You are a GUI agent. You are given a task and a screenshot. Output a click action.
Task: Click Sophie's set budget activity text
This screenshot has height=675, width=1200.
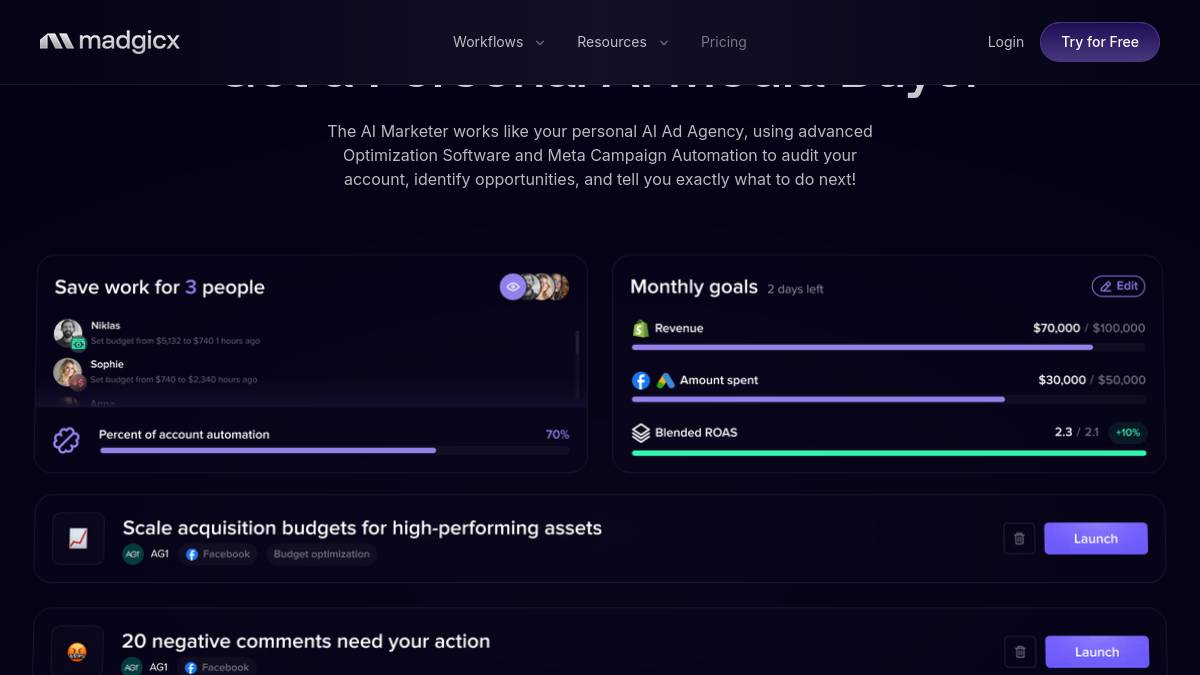click(x=174, y=380)
